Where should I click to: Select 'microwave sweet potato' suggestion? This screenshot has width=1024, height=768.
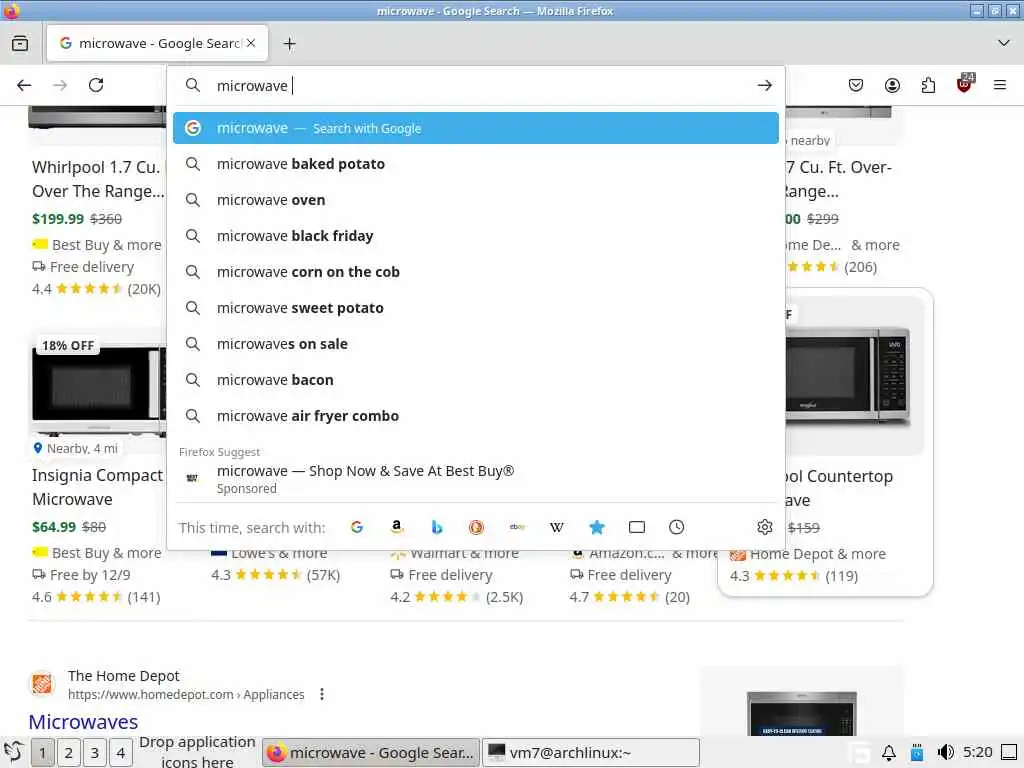pyautogui.click(x=475, y=308)
